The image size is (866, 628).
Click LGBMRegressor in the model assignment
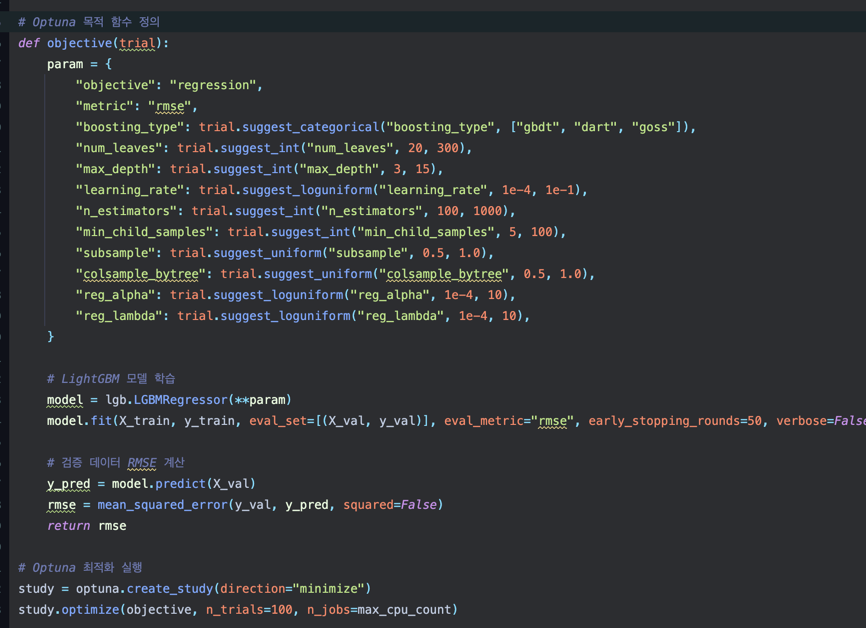(181, 400)
